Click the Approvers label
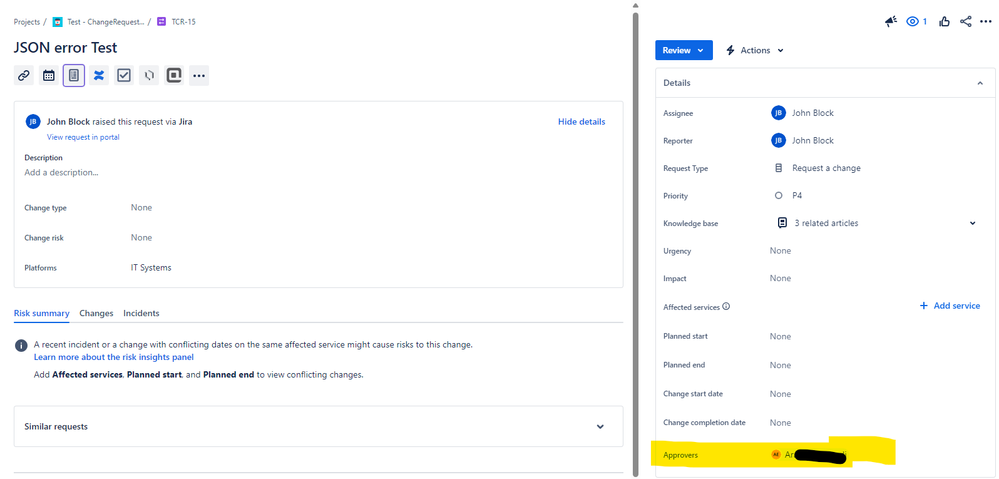Screen dimensions: 999x479 pos(680,455)
